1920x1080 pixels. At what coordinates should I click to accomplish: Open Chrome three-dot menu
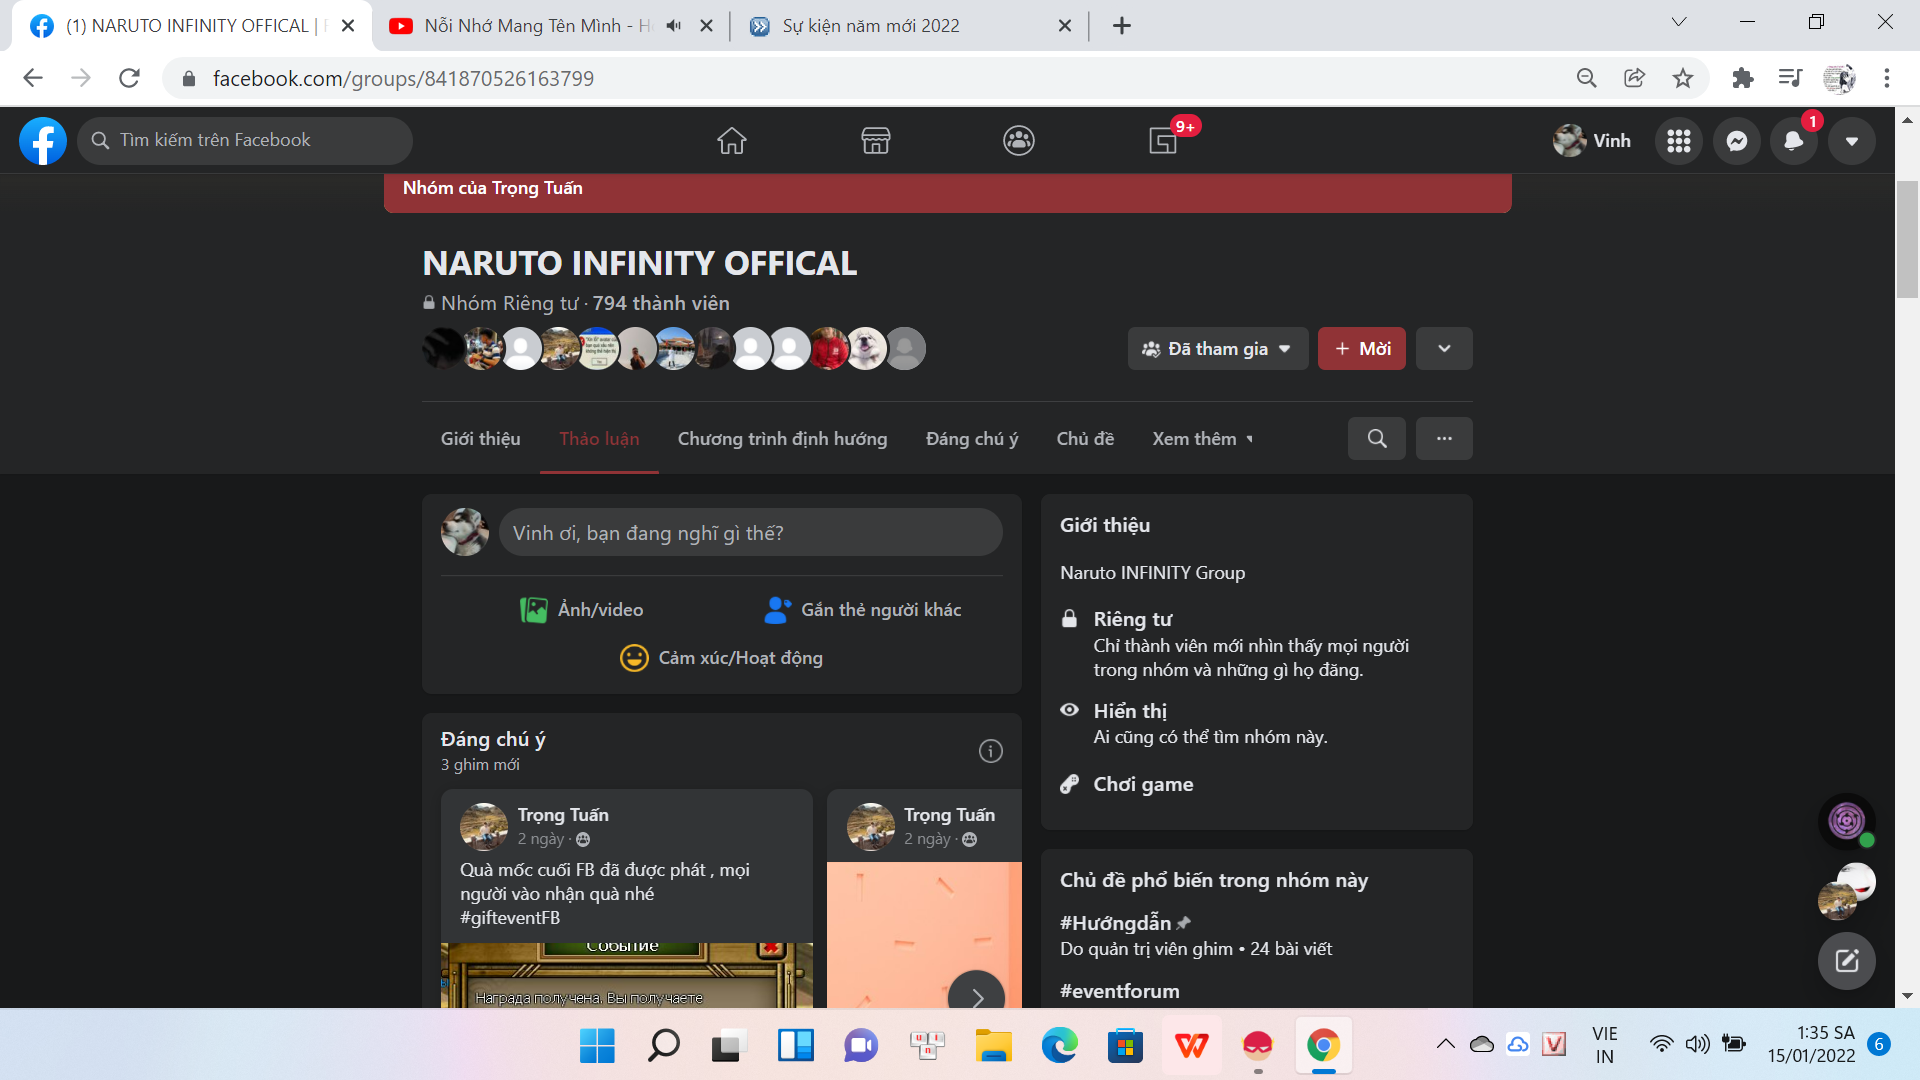click(x=1887, y=78)
